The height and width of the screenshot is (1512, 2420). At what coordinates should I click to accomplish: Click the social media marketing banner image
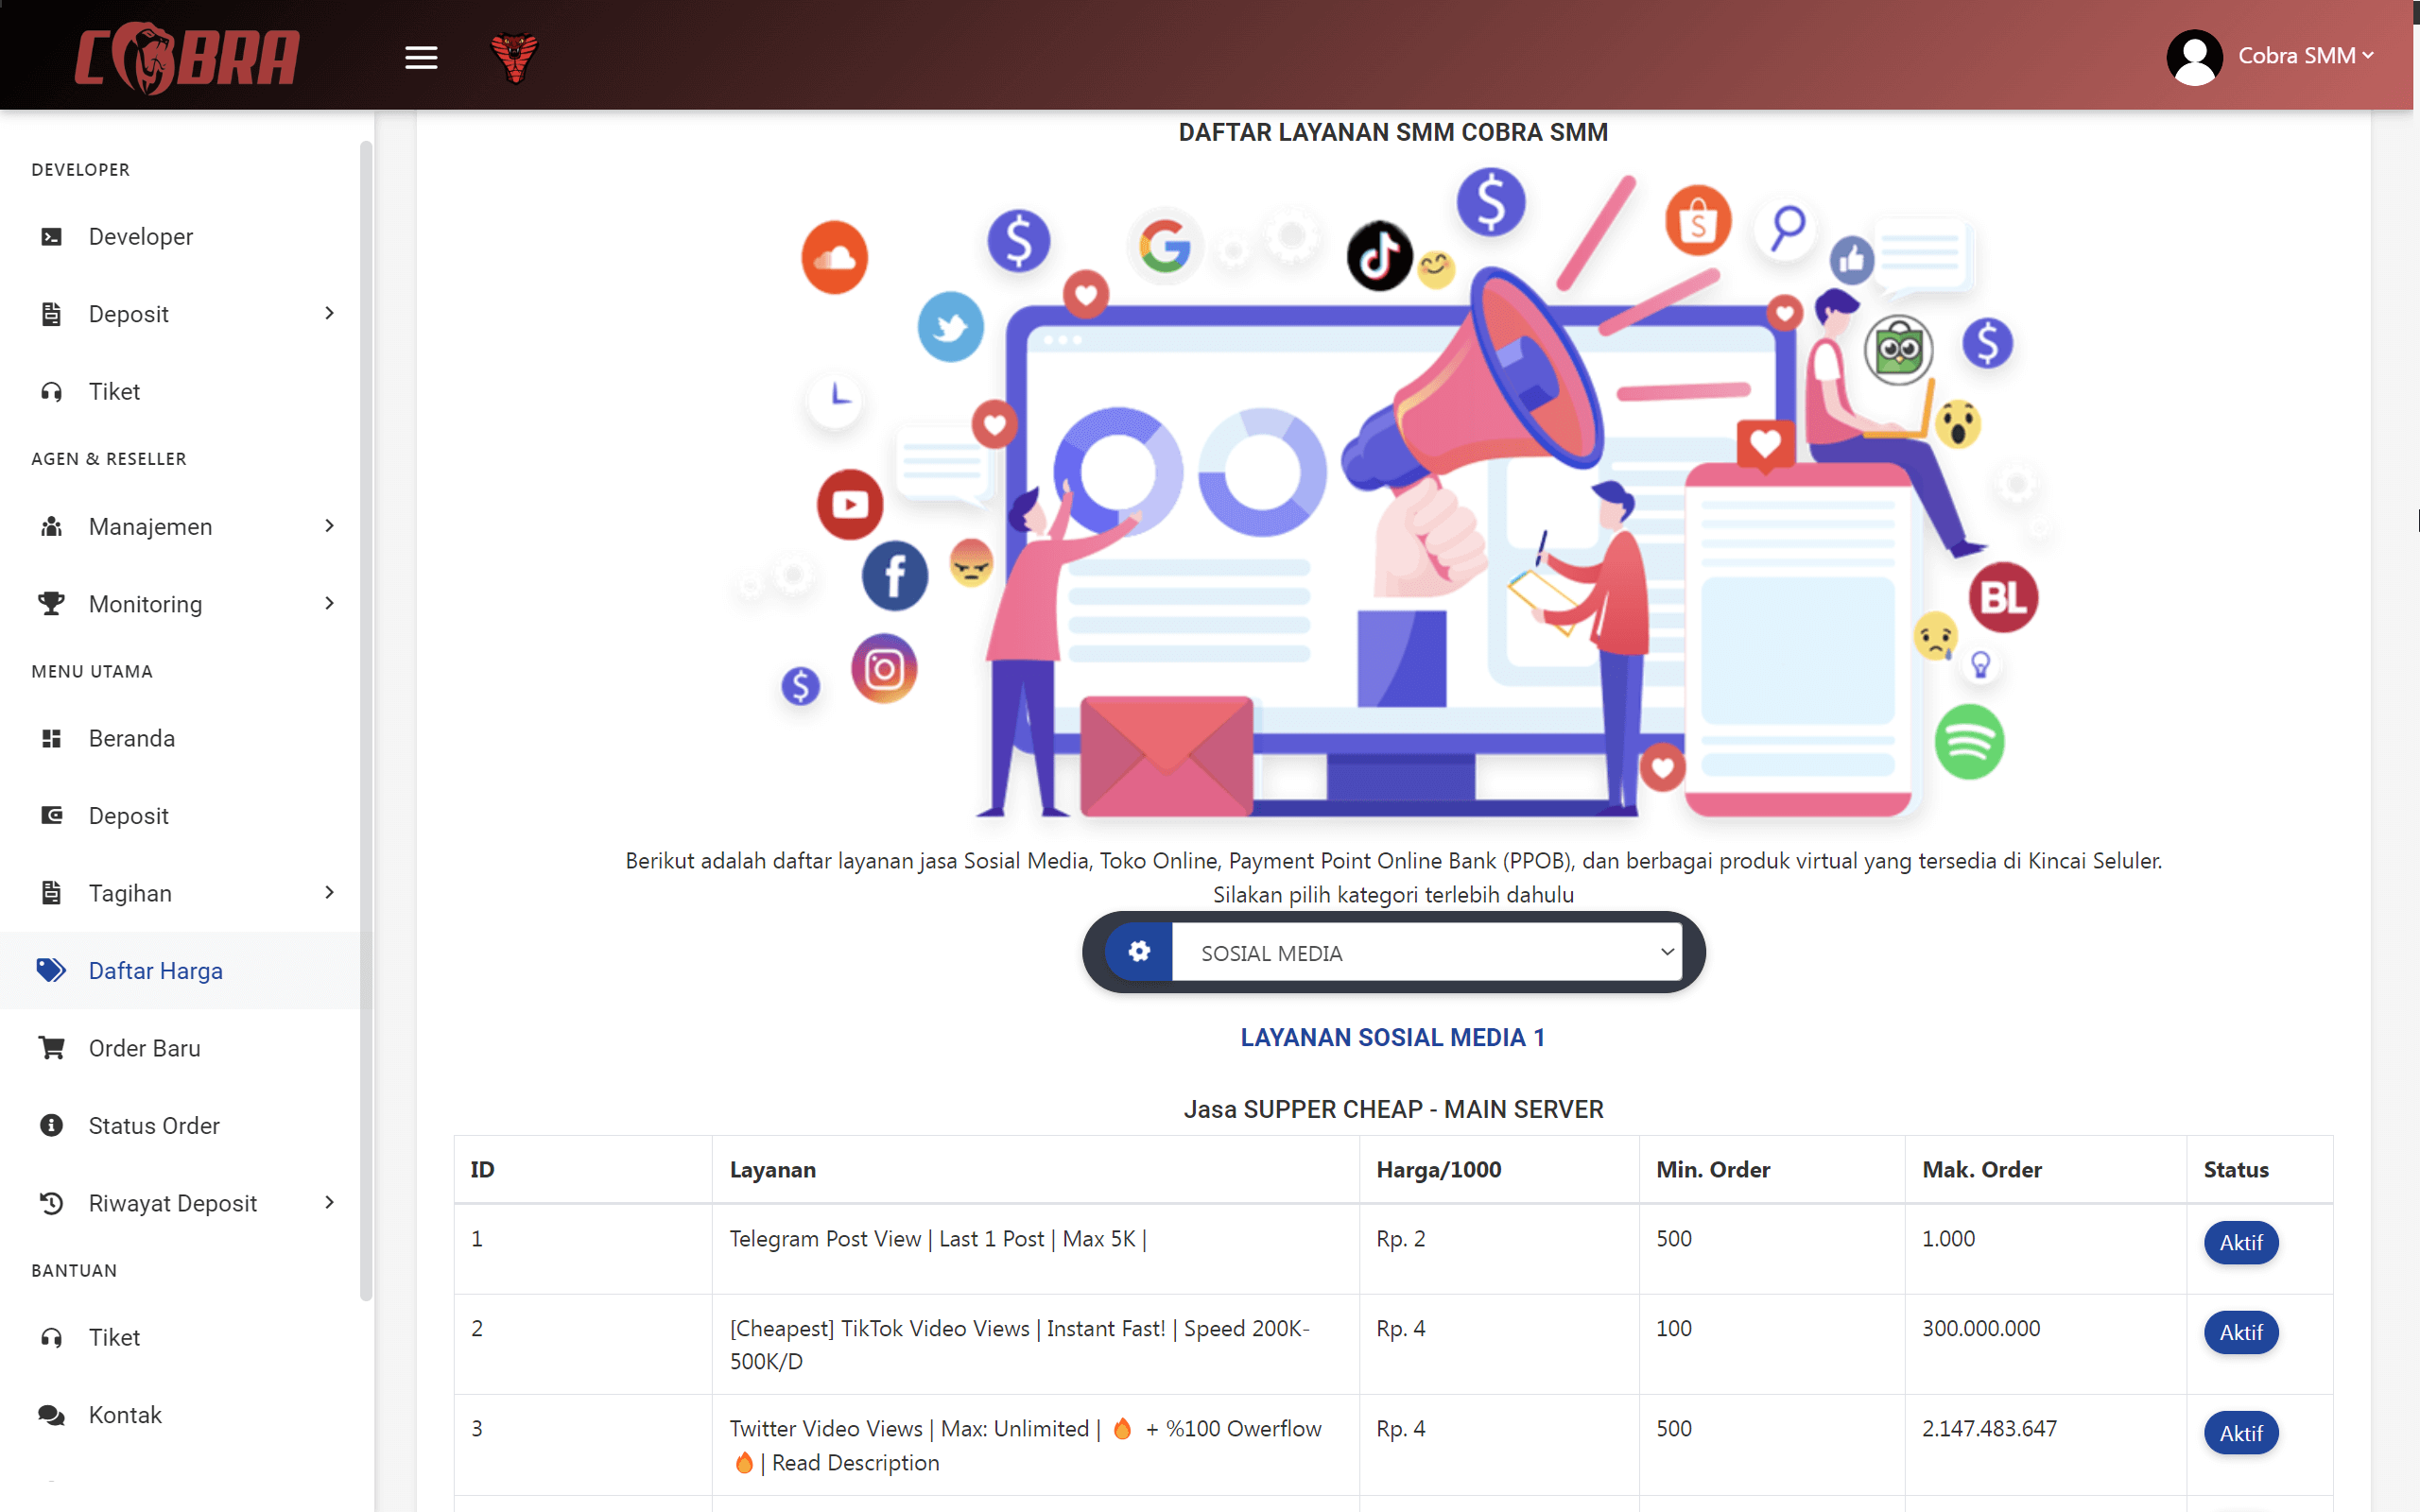pyautogui.click(x=1393, y=495)
